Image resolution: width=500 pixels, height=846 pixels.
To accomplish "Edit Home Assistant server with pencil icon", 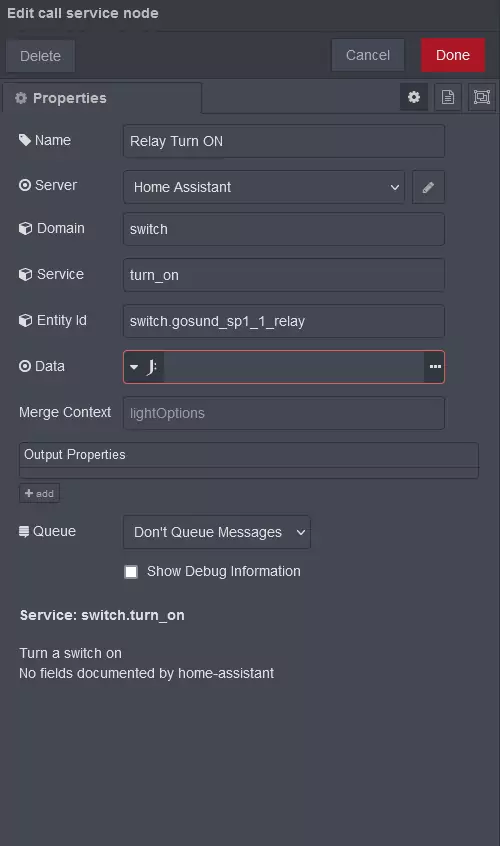I will [428, 187].
